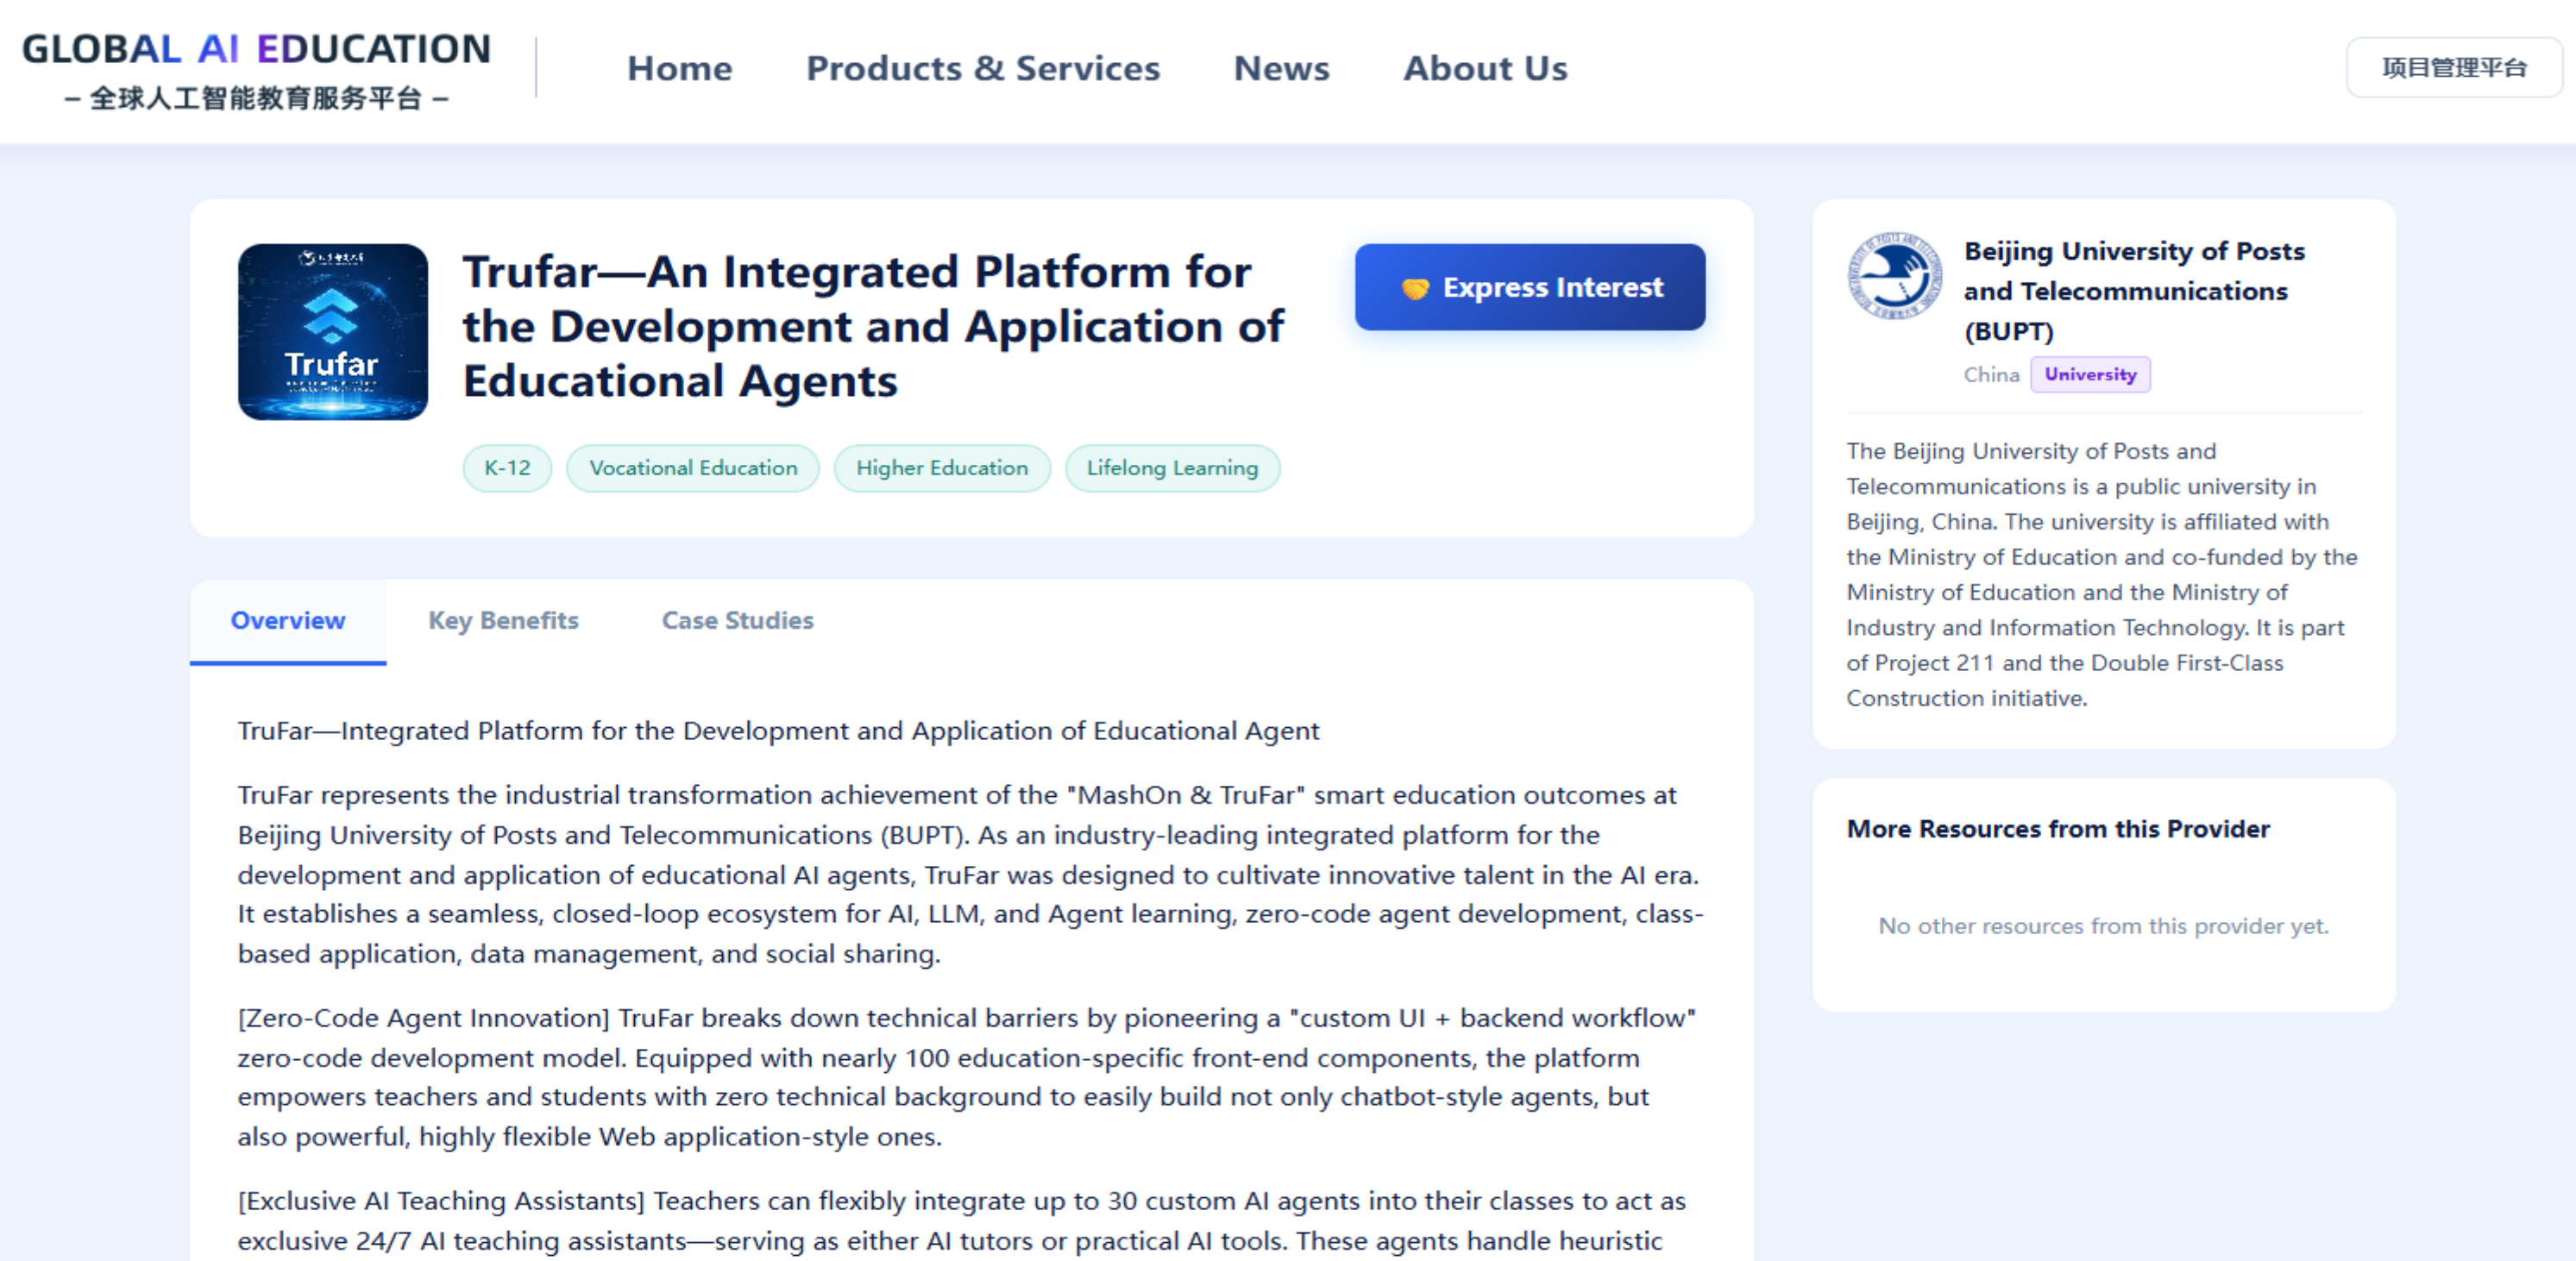Click the "No other resources from this provider yet." text
Viewport: 2576px width, 1261px height.
2103,926
